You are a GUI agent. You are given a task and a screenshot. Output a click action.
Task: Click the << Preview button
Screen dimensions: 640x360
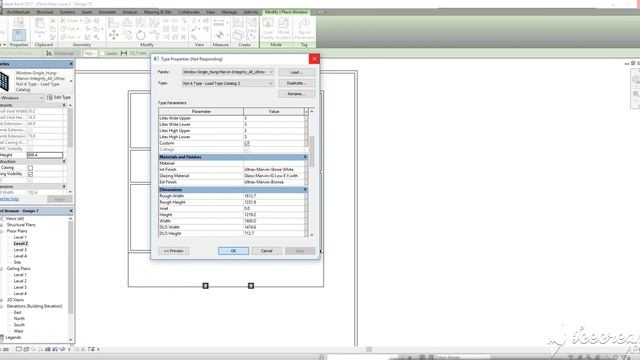click(173, 251)
